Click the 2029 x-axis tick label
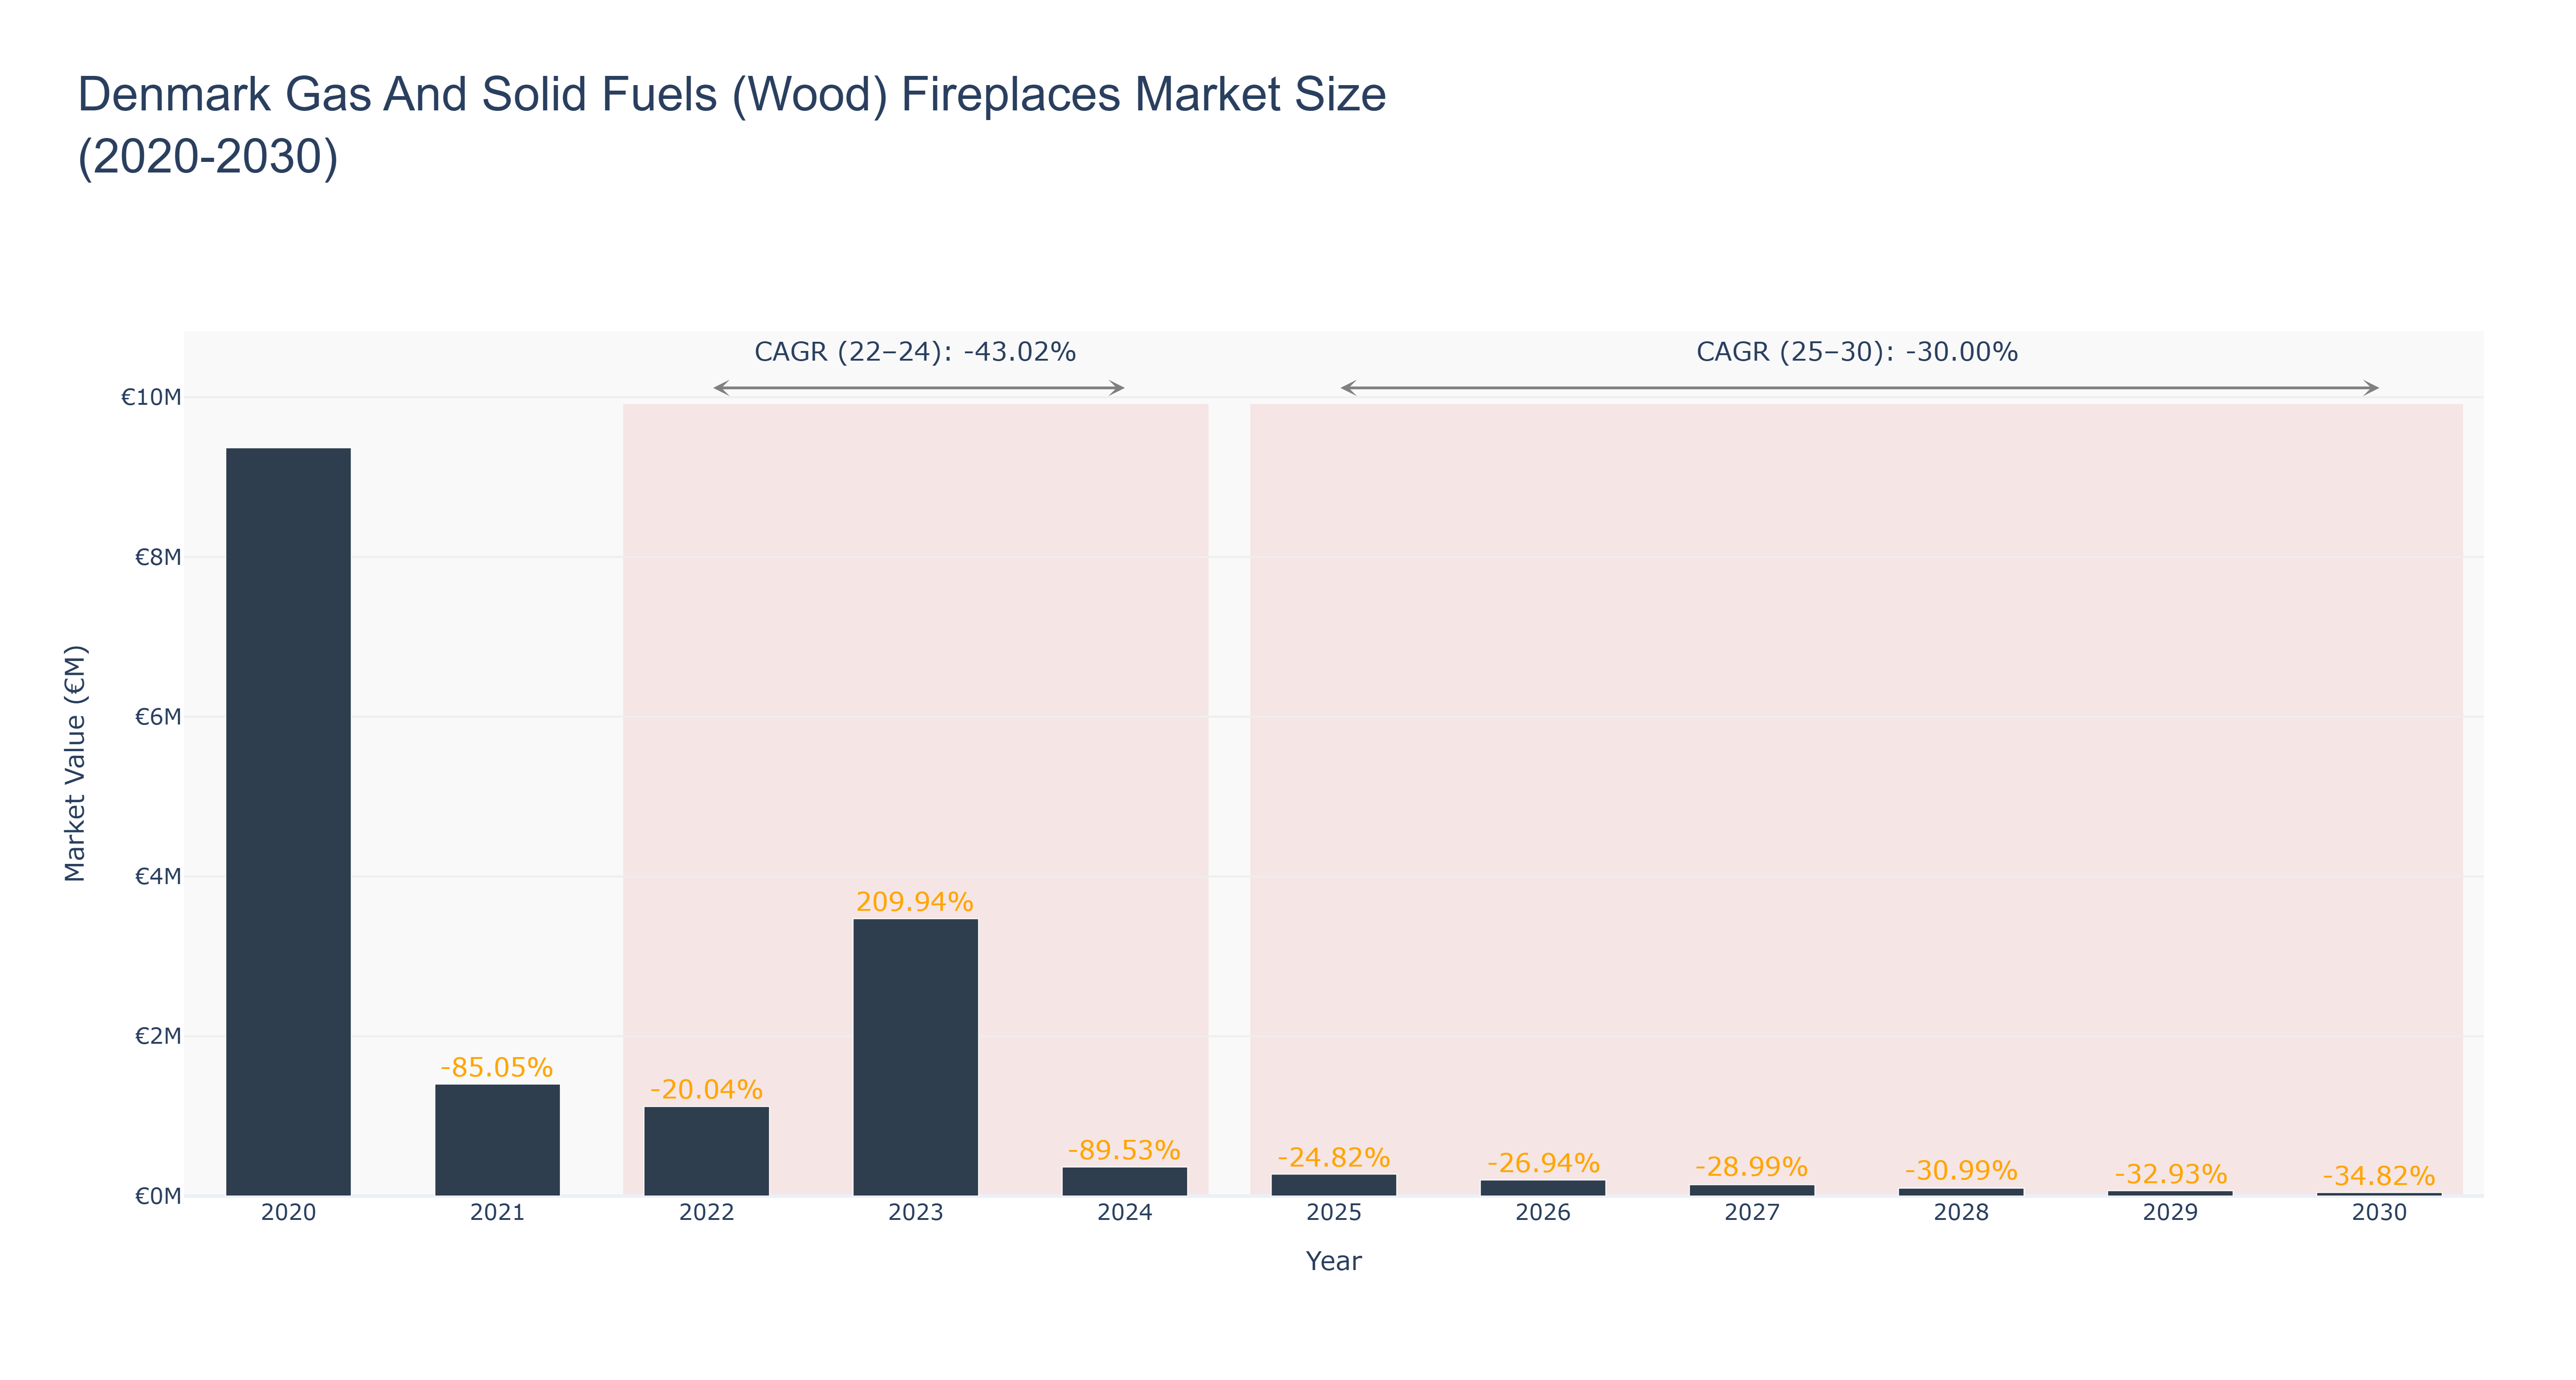Screen dimensions: 2576x1380 [2170, 1213]
